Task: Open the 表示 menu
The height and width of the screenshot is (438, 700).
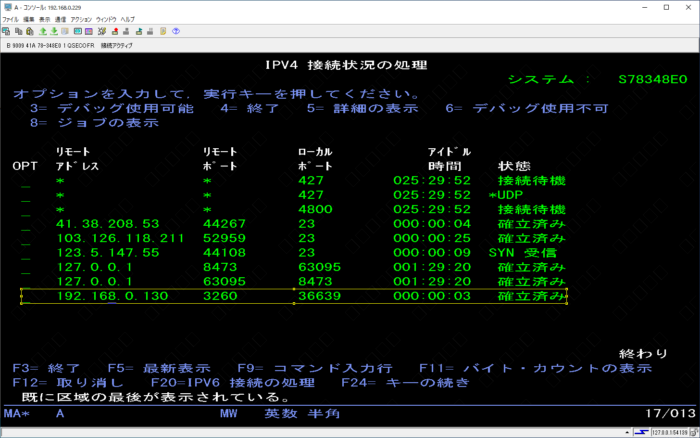Action: 45,20
